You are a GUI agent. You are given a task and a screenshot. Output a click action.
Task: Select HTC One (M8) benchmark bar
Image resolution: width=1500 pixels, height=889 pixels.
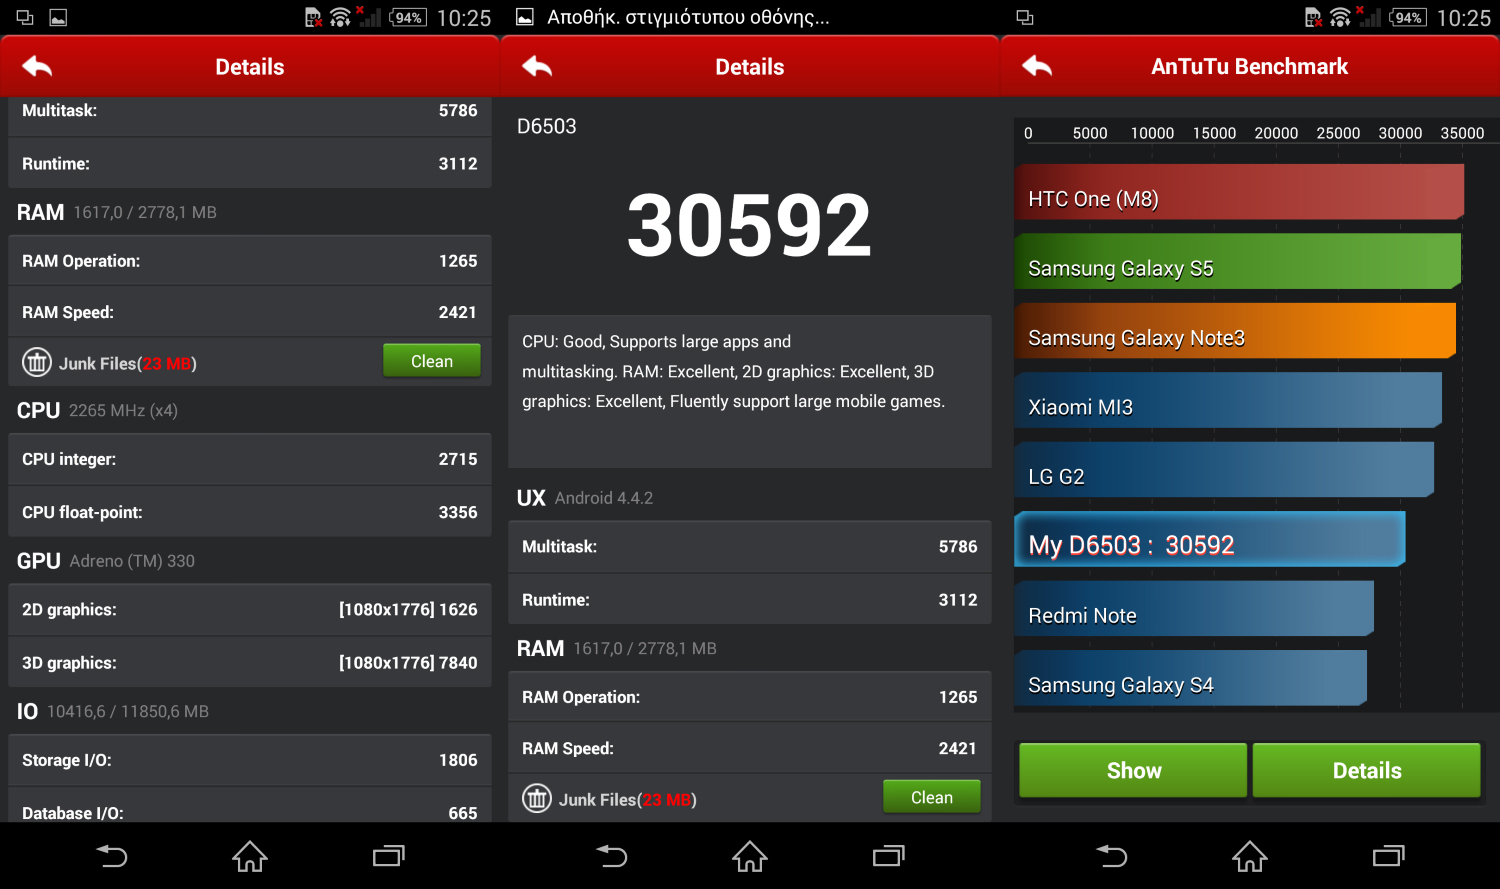click(x=1239, y=192)
